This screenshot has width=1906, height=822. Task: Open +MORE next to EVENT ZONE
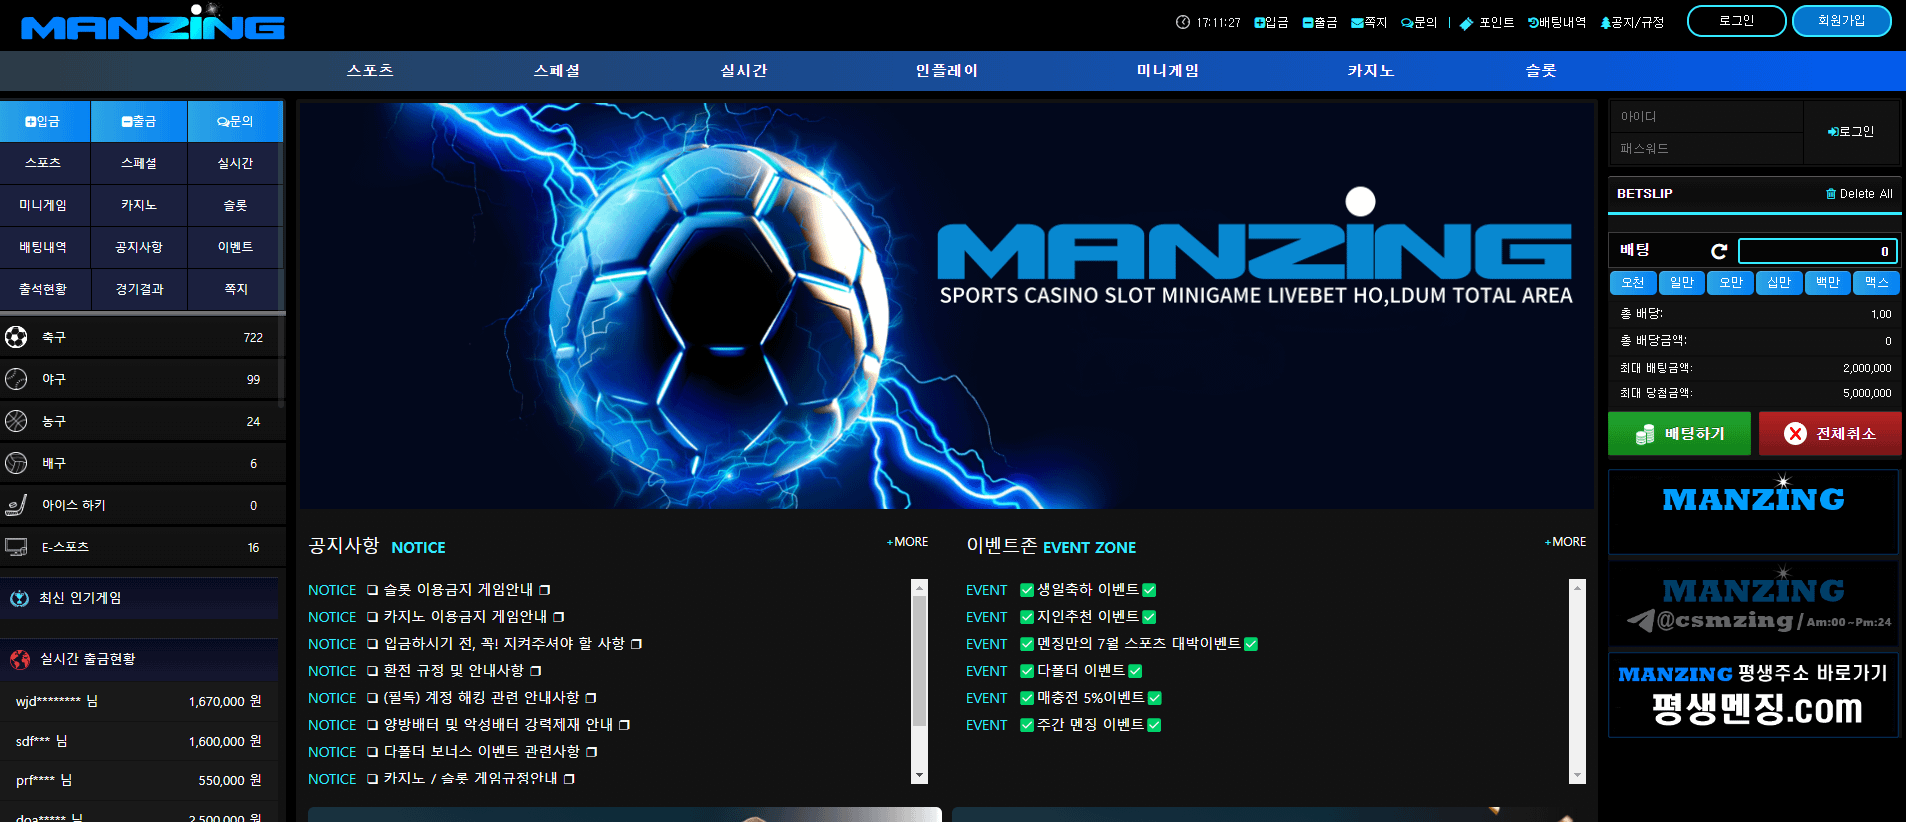coord(1565,542)
